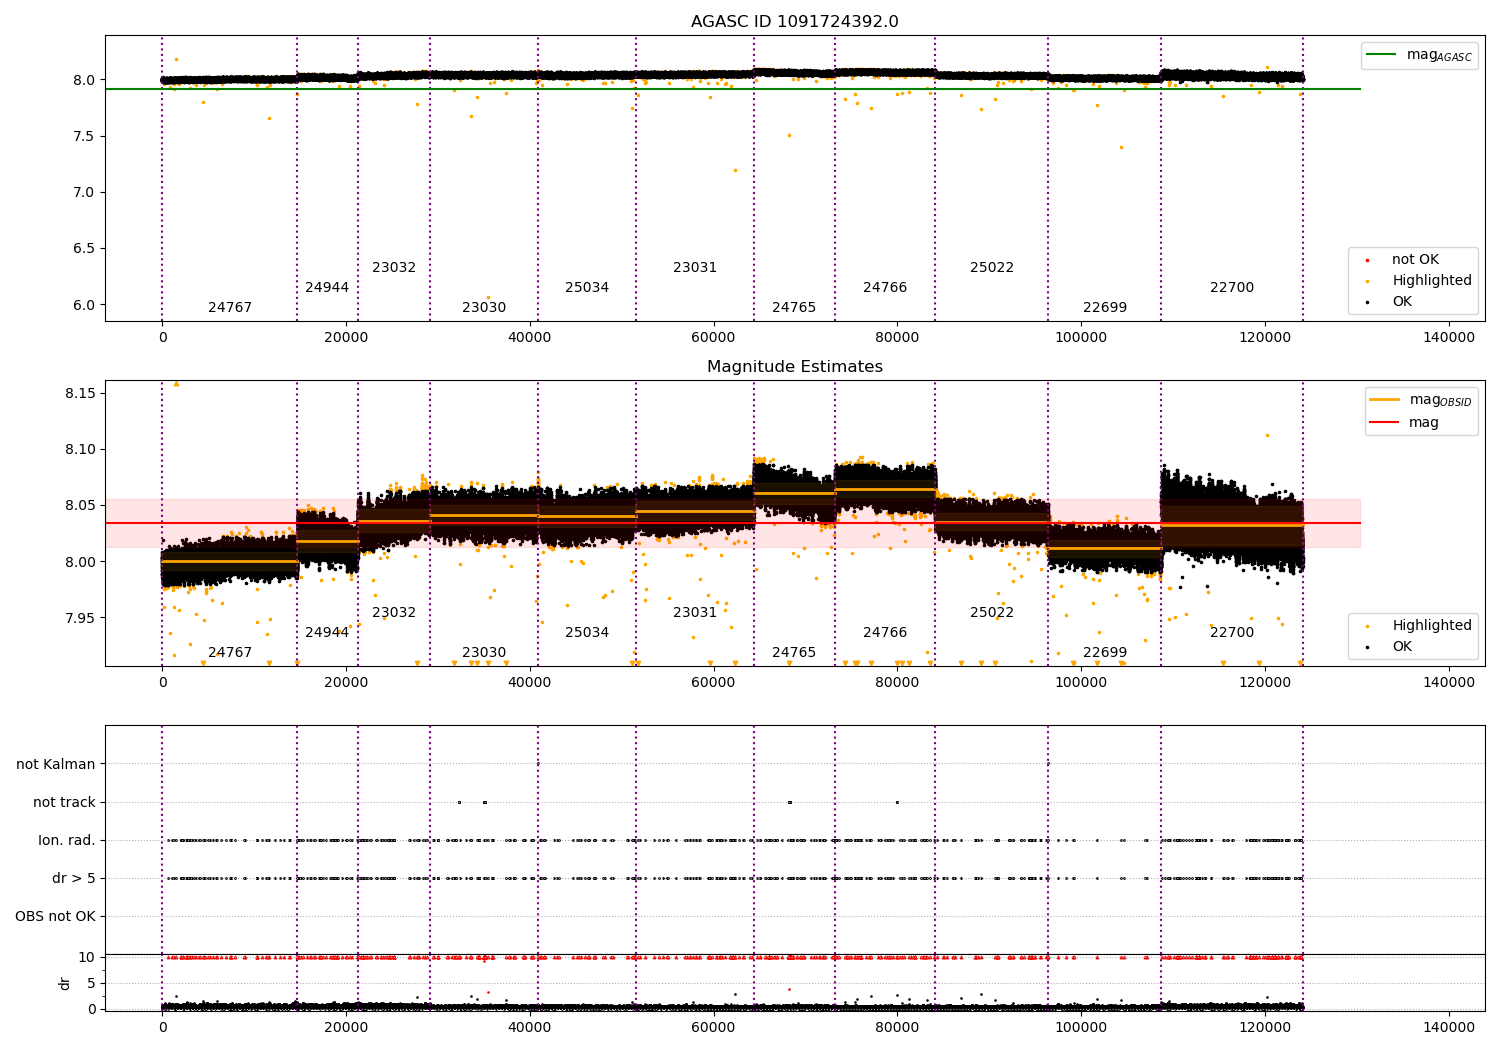Click obsid label 22700 in Magnitude Estimates plot
1500x1050 pixels.
coord(1232,633)
